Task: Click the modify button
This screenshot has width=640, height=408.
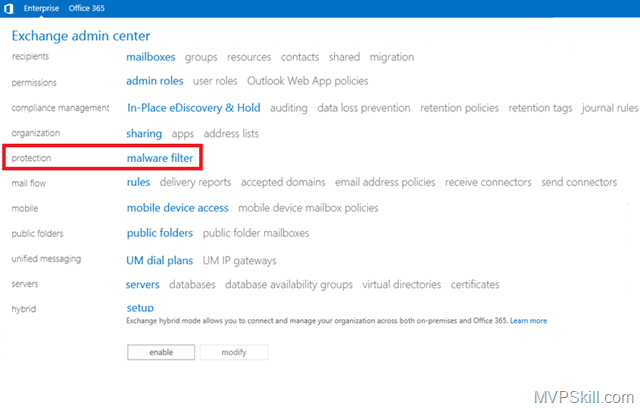Action: (233, 353)
